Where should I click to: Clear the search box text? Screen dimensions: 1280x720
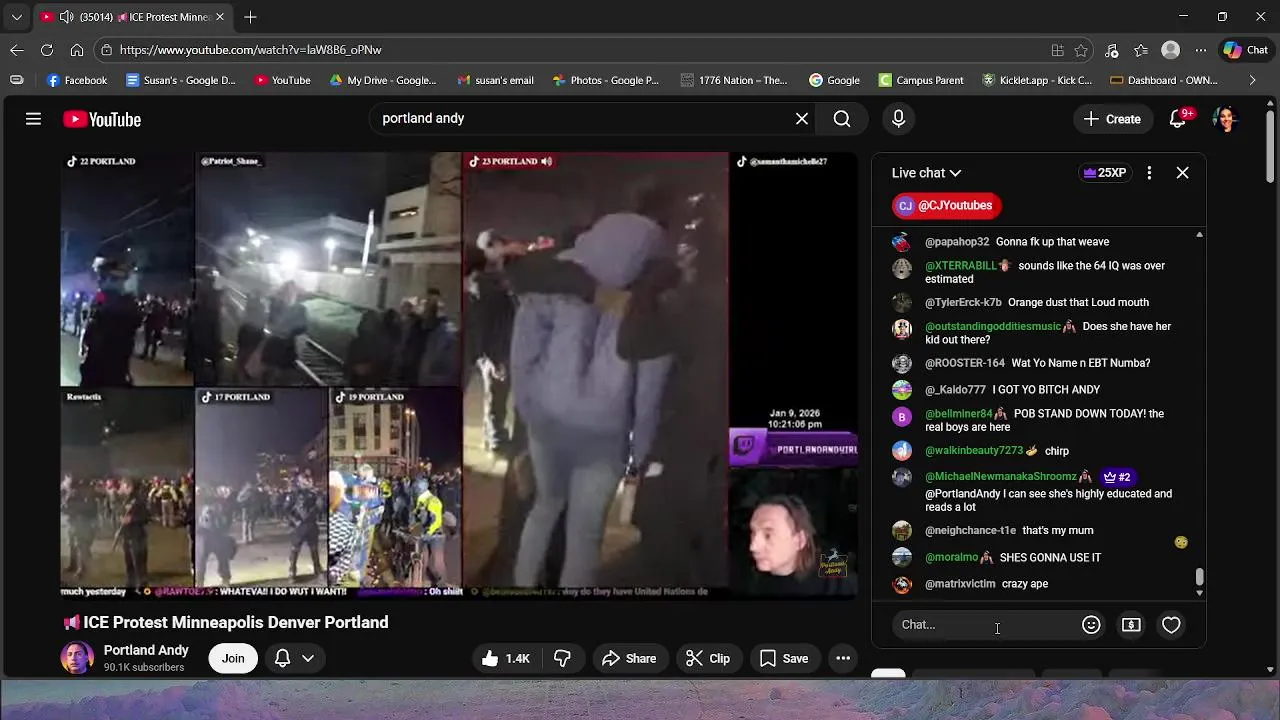802,119
